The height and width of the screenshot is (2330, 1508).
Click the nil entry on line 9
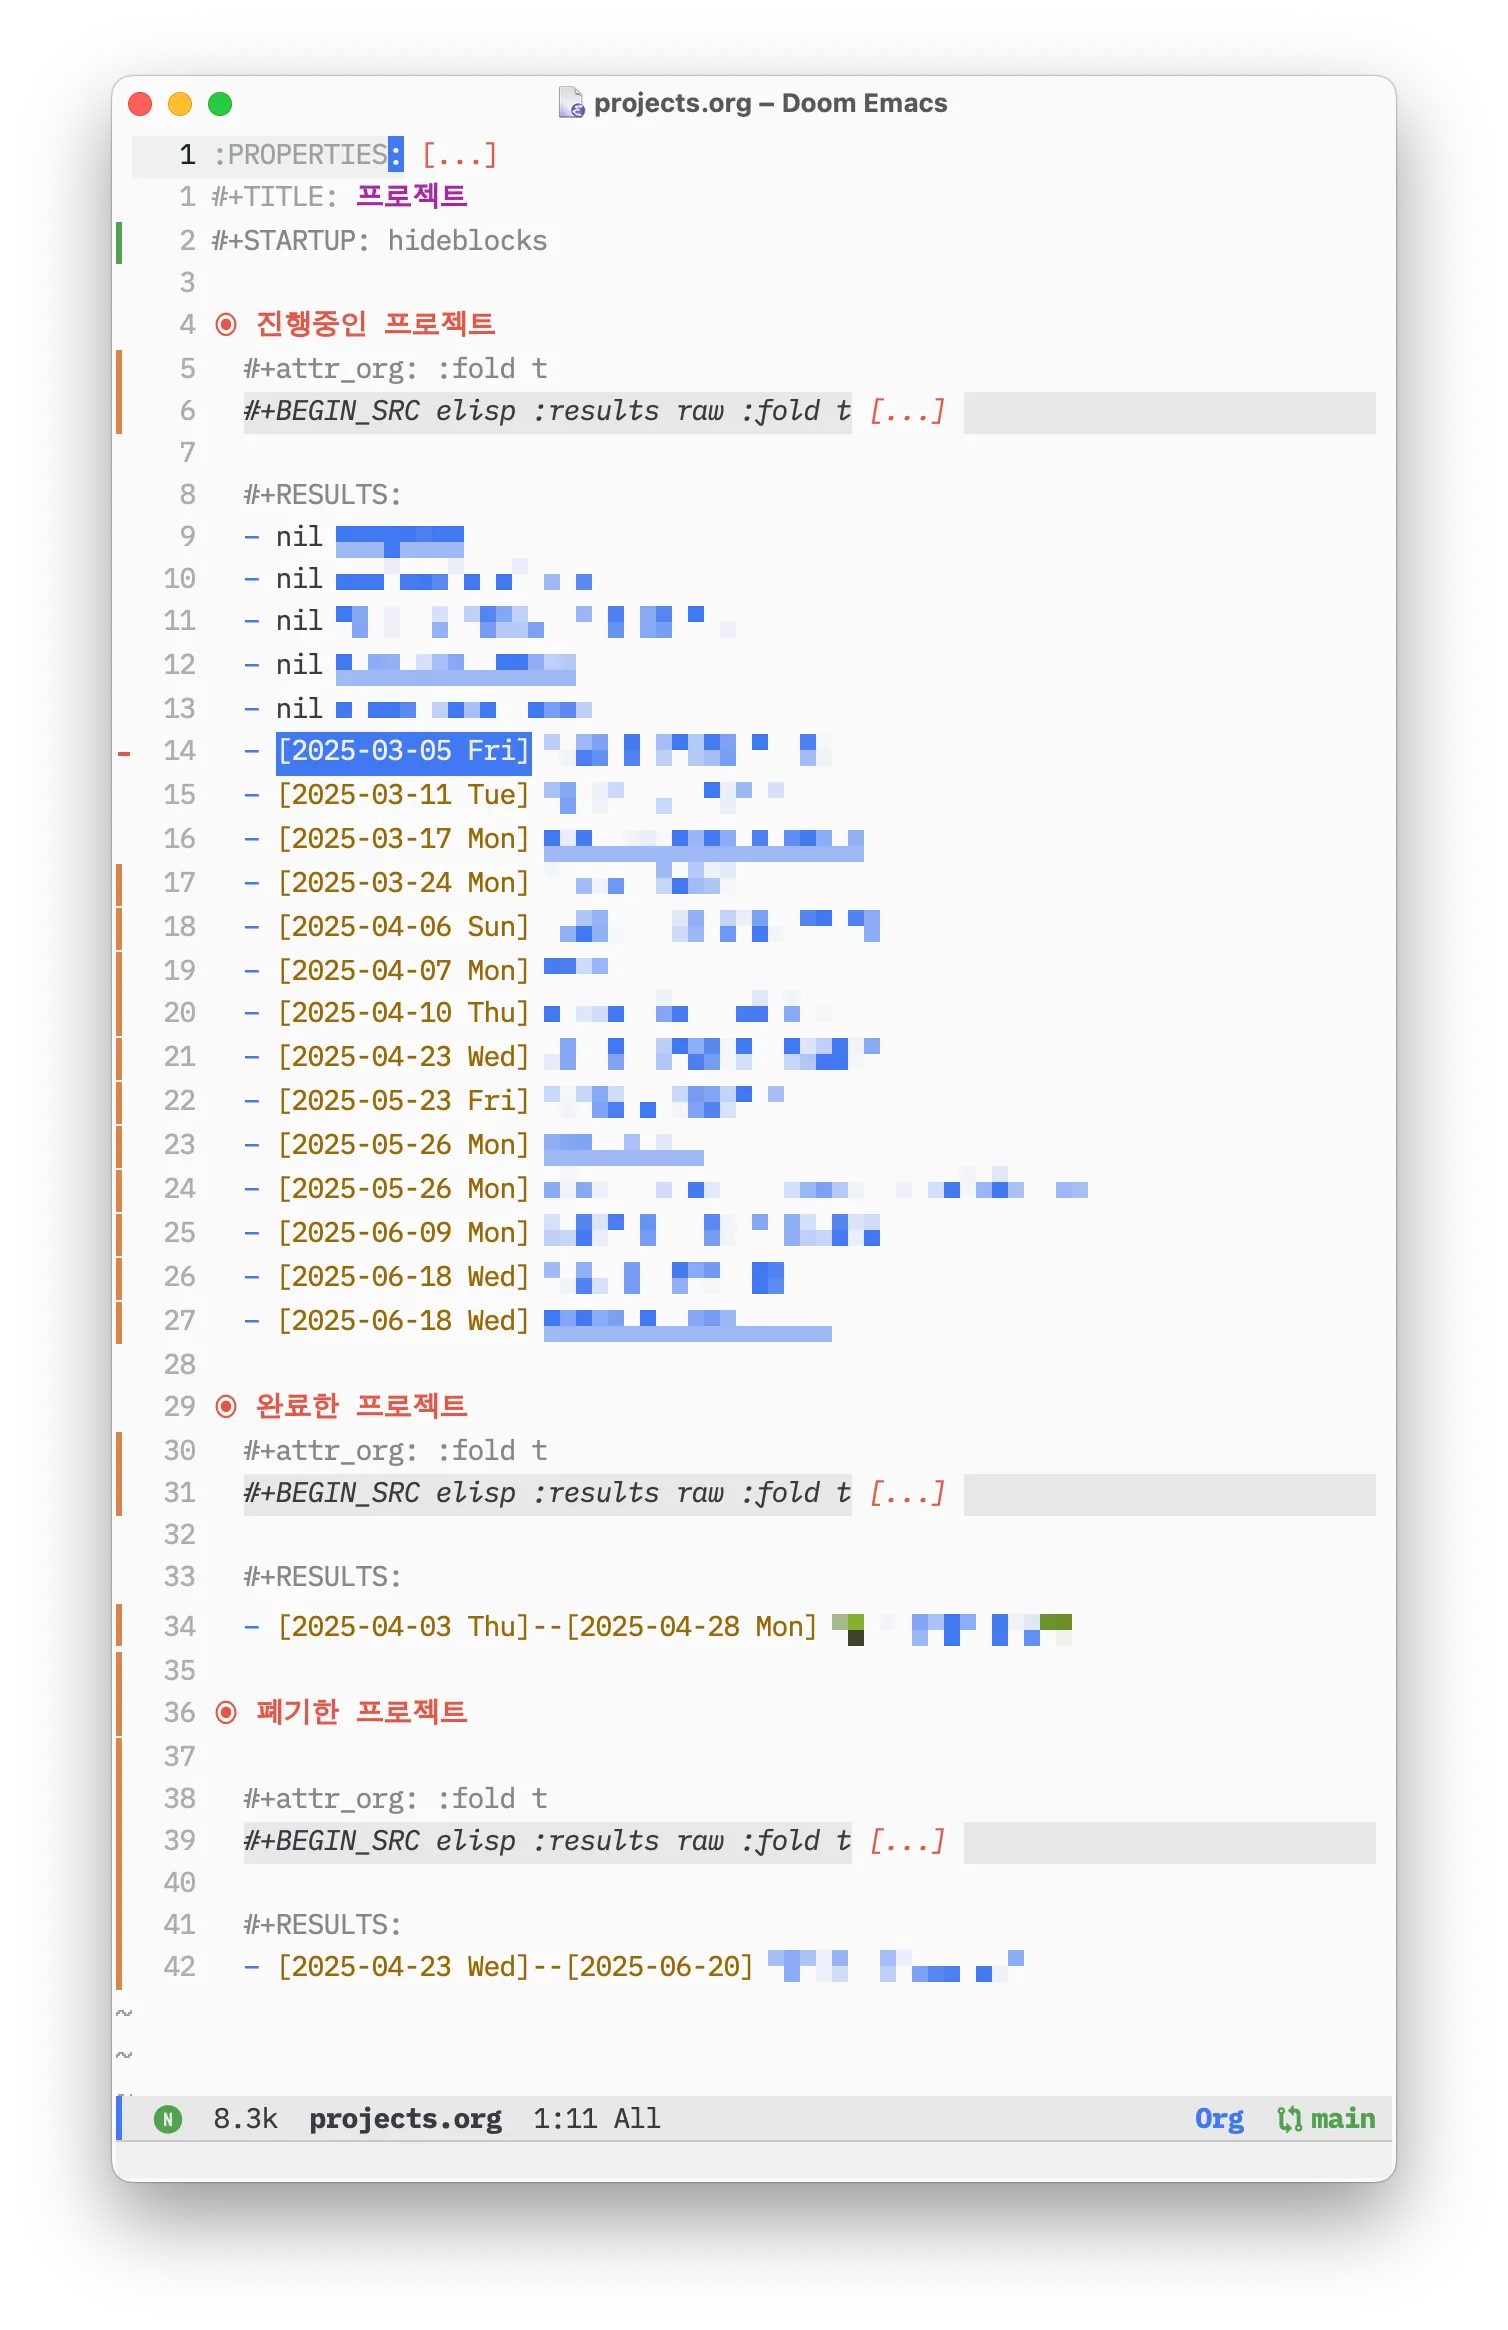[x=299, y=537]
